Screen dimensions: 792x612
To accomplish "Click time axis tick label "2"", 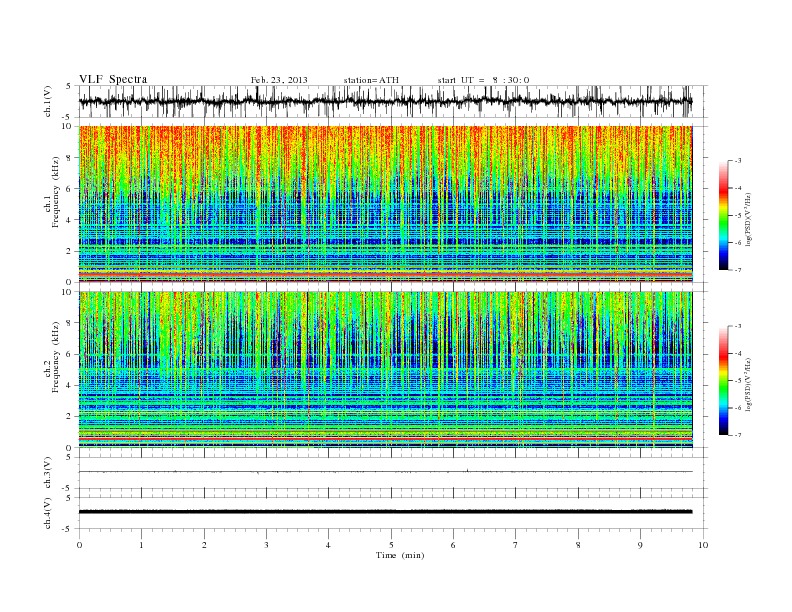I will coord(204,545).
